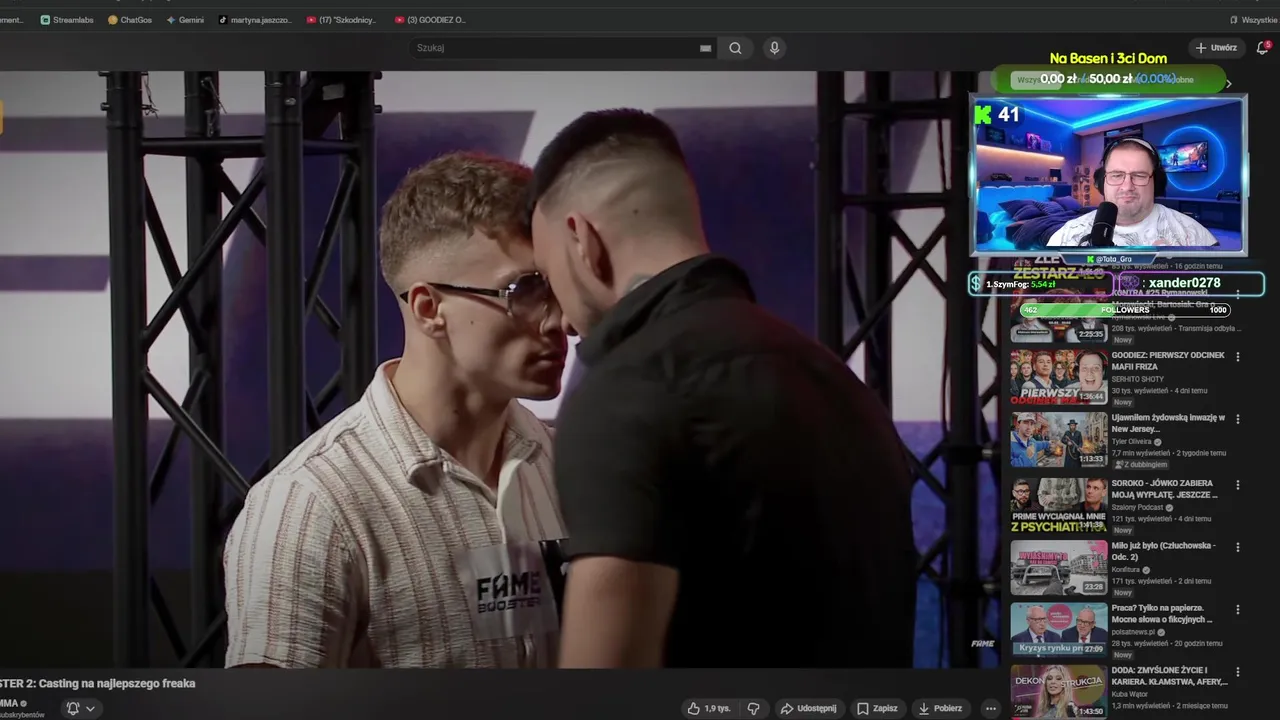1280x720 pixels.
Task: Open the SOROKO podcast thumbnail
Action: [1058, 505]
